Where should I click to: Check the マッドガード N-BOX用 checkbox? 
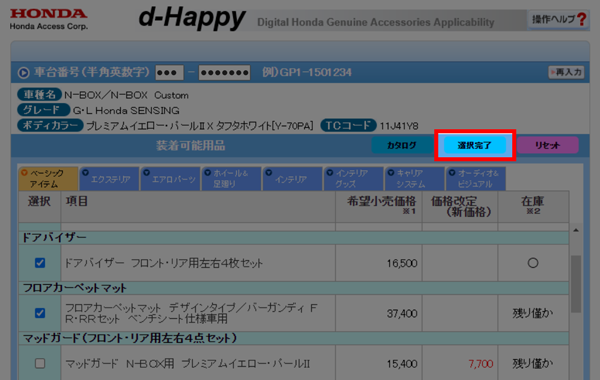[40, 363]
